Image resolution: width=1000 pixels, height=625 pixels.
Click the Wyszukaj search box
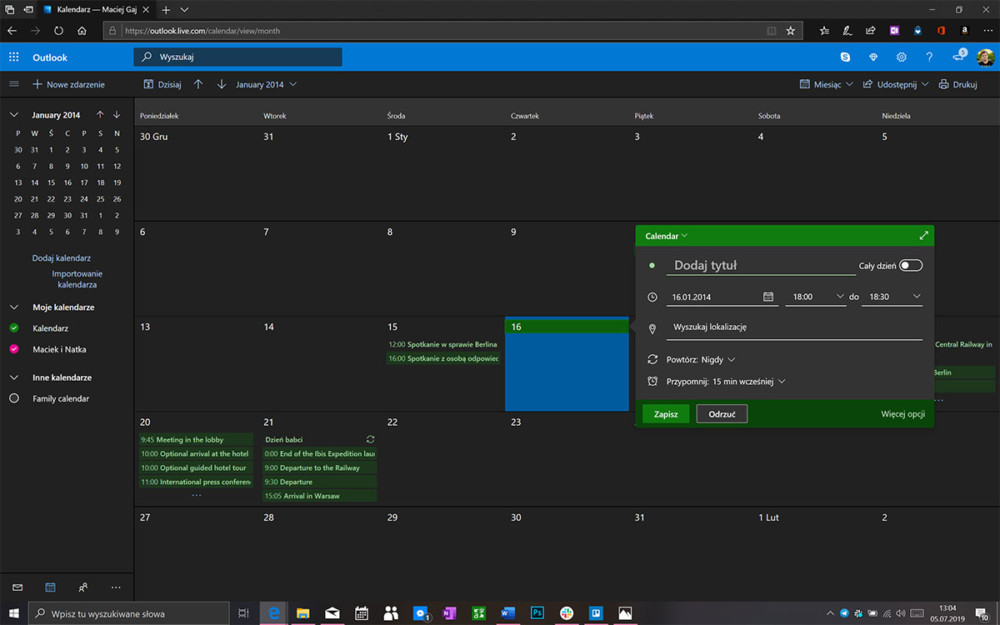237,57
